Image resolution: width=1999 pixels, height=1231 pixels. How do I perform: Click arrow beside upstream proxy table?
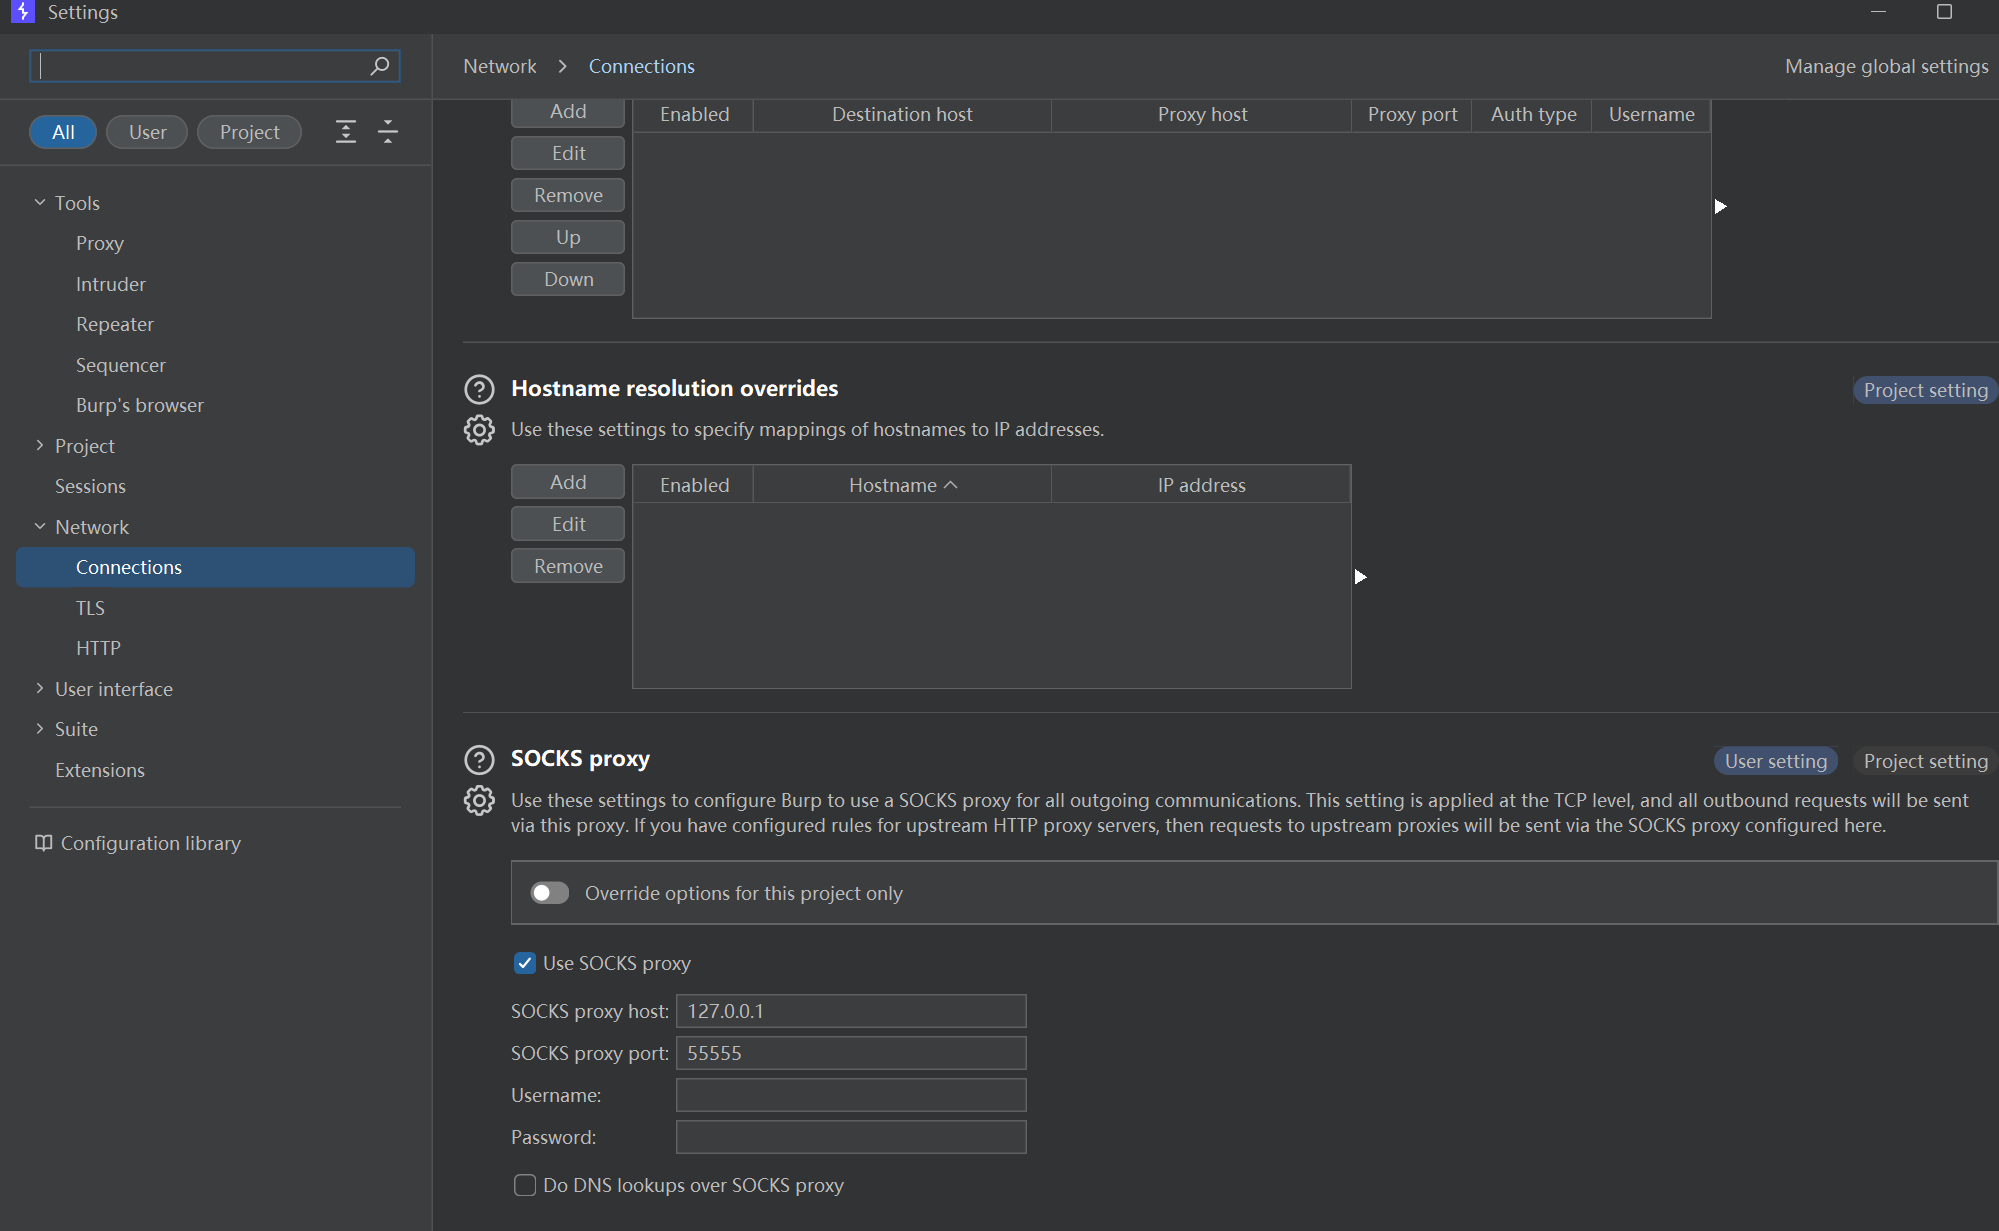click(1720, 206)
